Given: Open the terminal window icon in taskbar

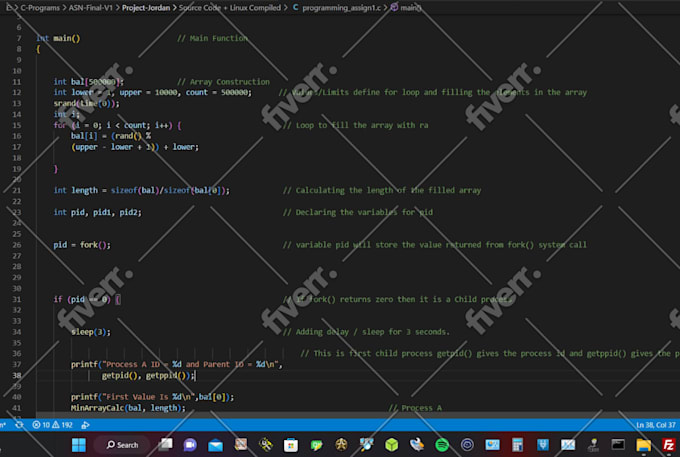Looking at the screenshot, I should point(618,445).
